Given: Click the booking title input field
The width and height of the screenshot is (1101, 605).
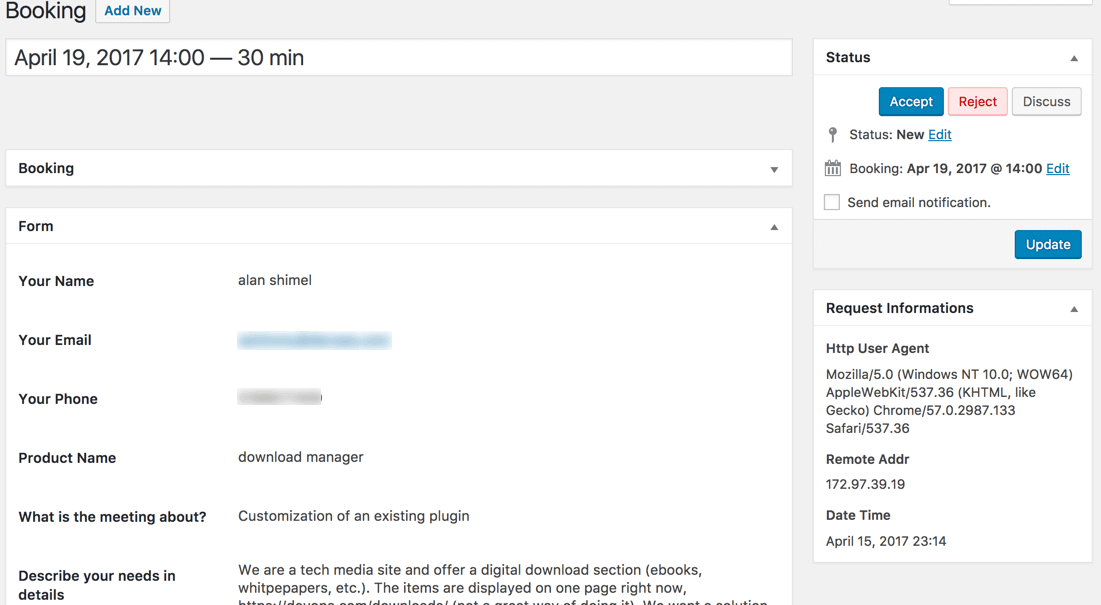Looking at the screenshot, I should click(399, 58).
